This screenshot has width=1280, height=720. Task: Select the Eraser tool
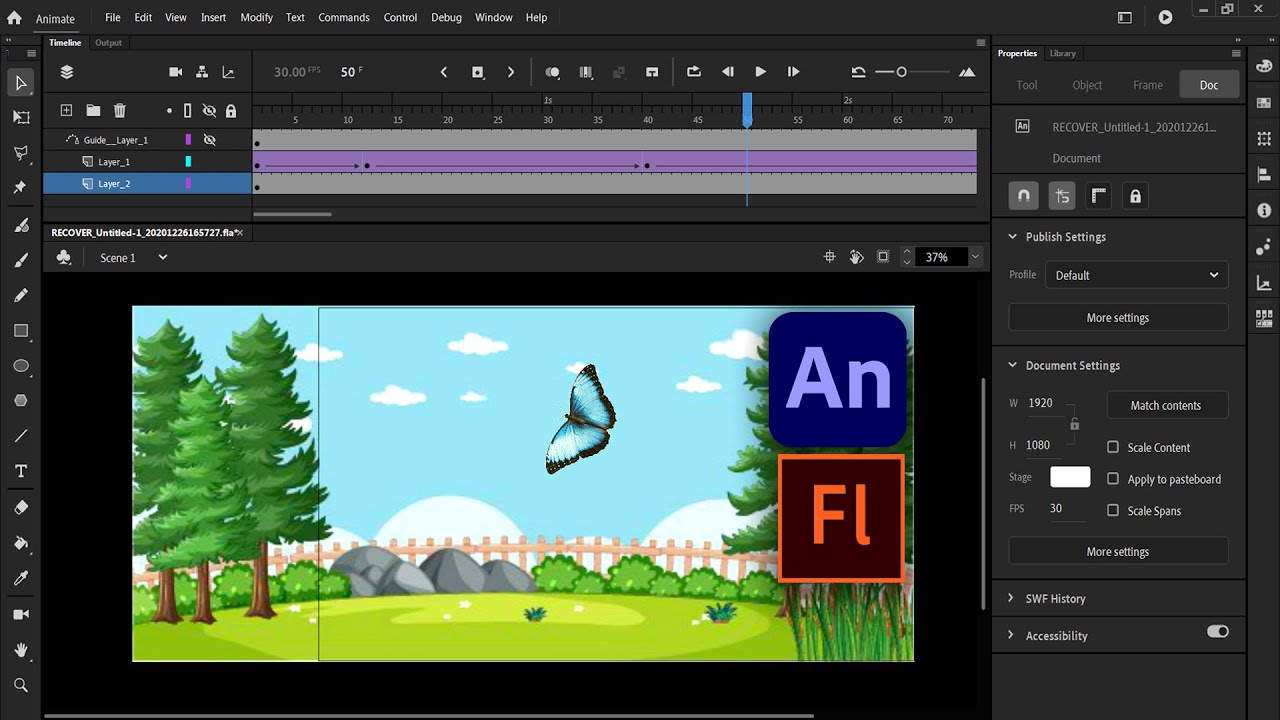[x=21, y=507]
